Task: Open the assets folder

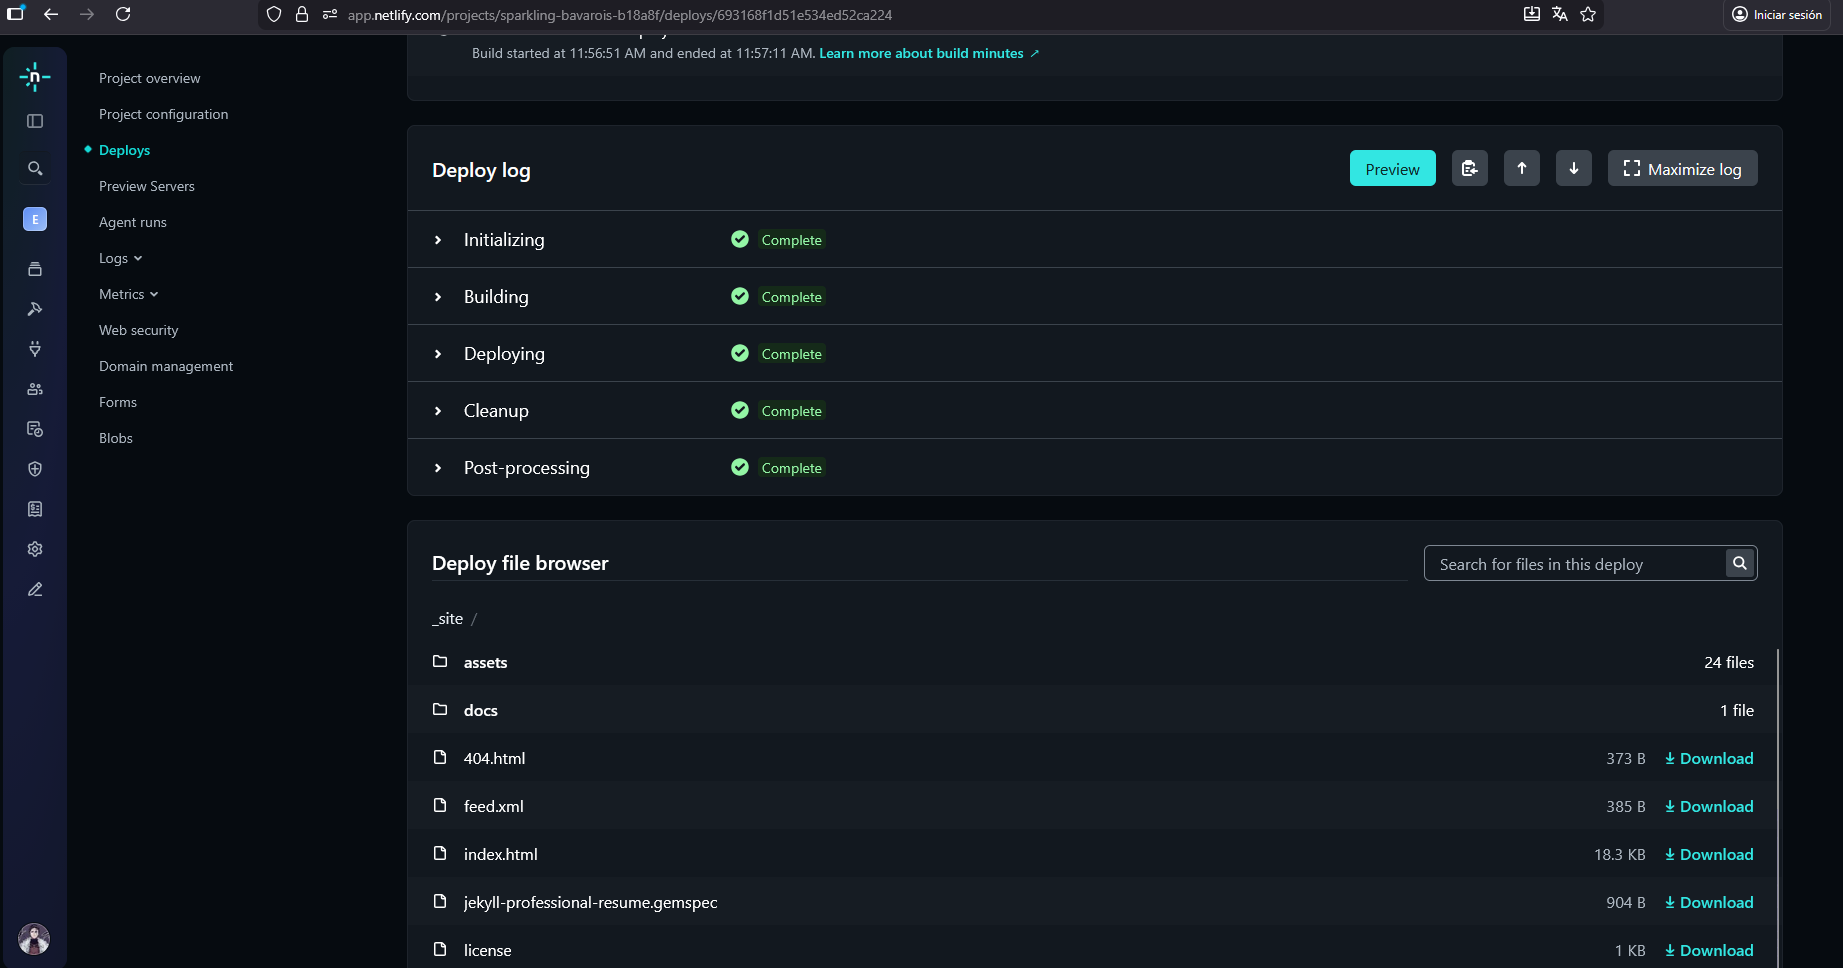Action: 485,662
